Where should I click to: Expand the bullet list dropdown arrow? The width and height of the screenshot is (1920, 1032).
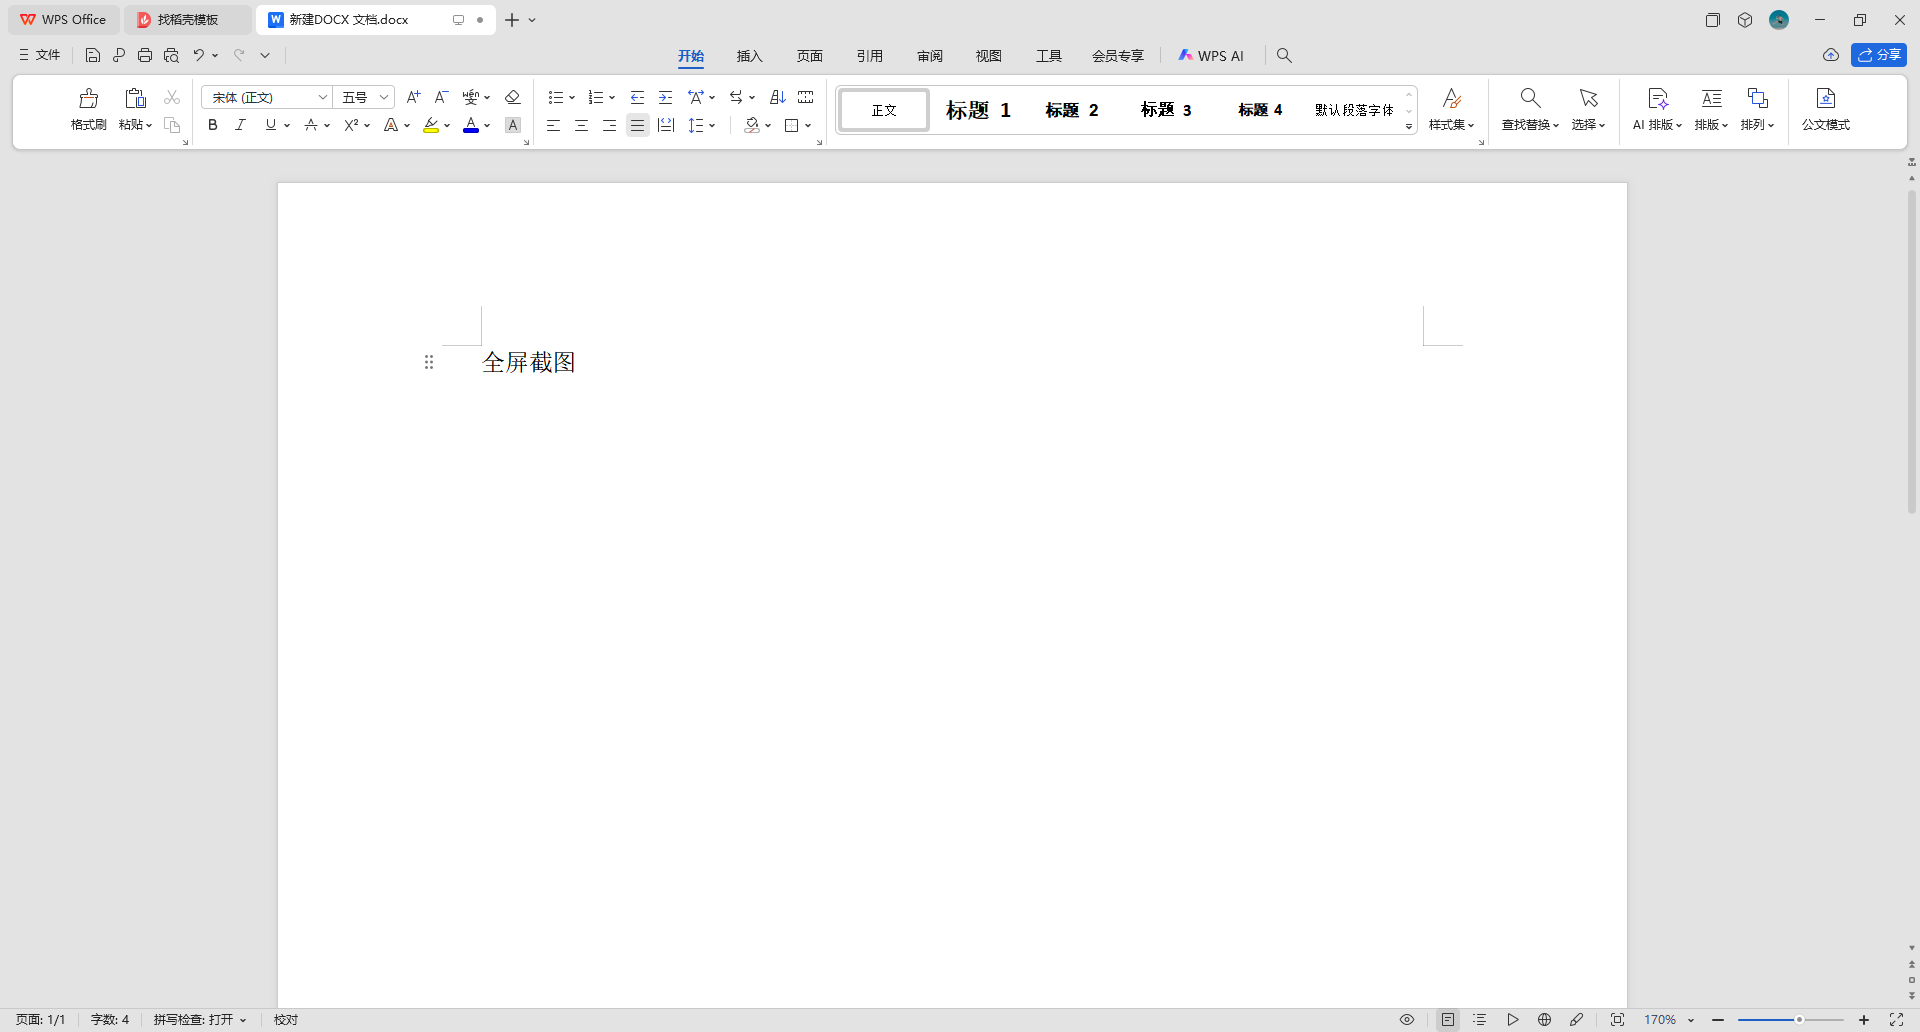(x=572, y=98)
